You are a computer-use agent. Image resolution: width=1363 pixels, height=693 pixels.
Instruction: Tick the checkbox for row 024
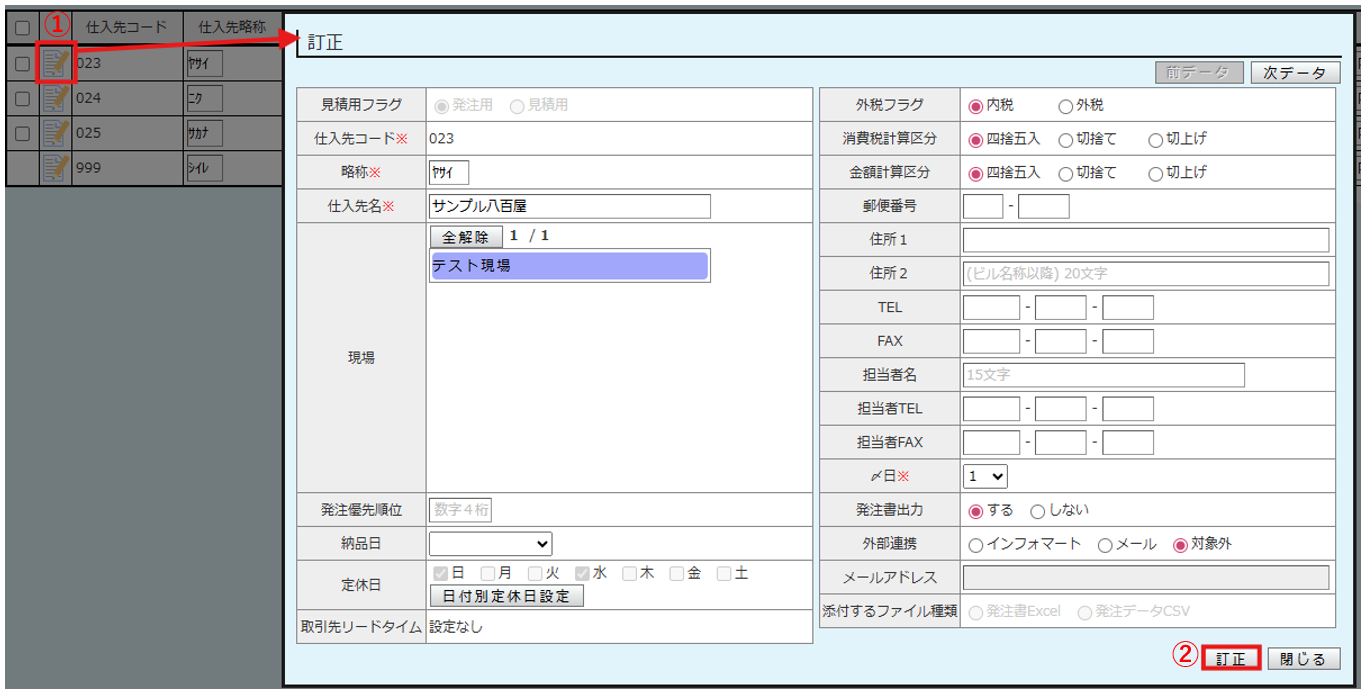22,98
